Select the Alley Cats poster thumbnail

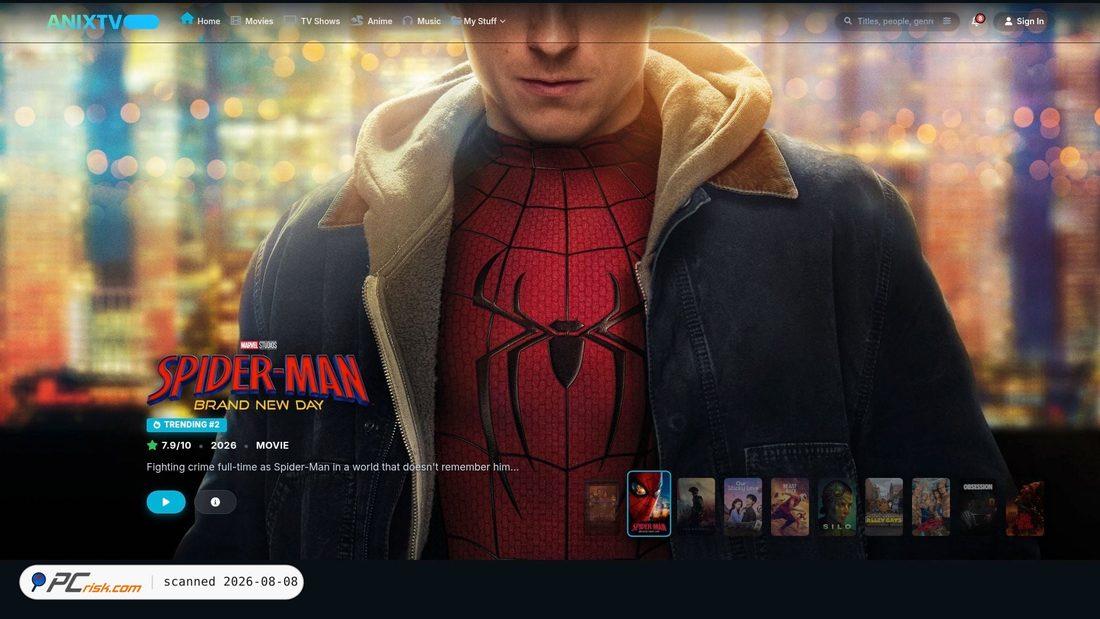pos(884,507)
